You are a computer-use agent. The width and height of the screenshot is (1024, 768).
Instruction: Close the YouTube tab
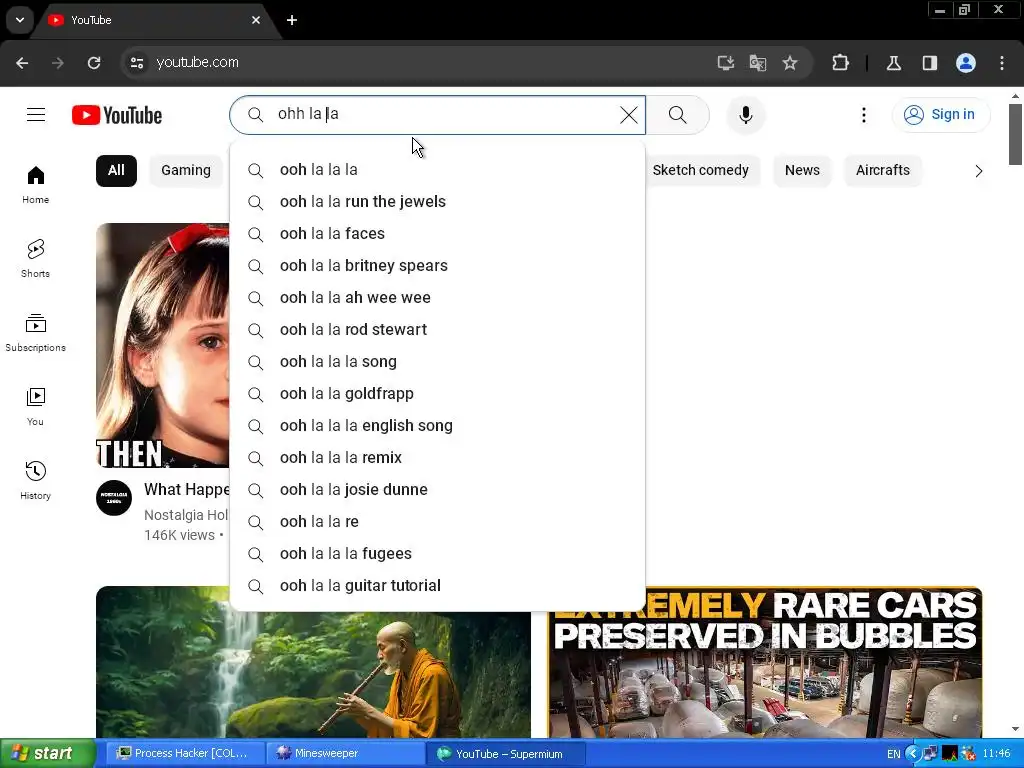(x=256, y=20)
